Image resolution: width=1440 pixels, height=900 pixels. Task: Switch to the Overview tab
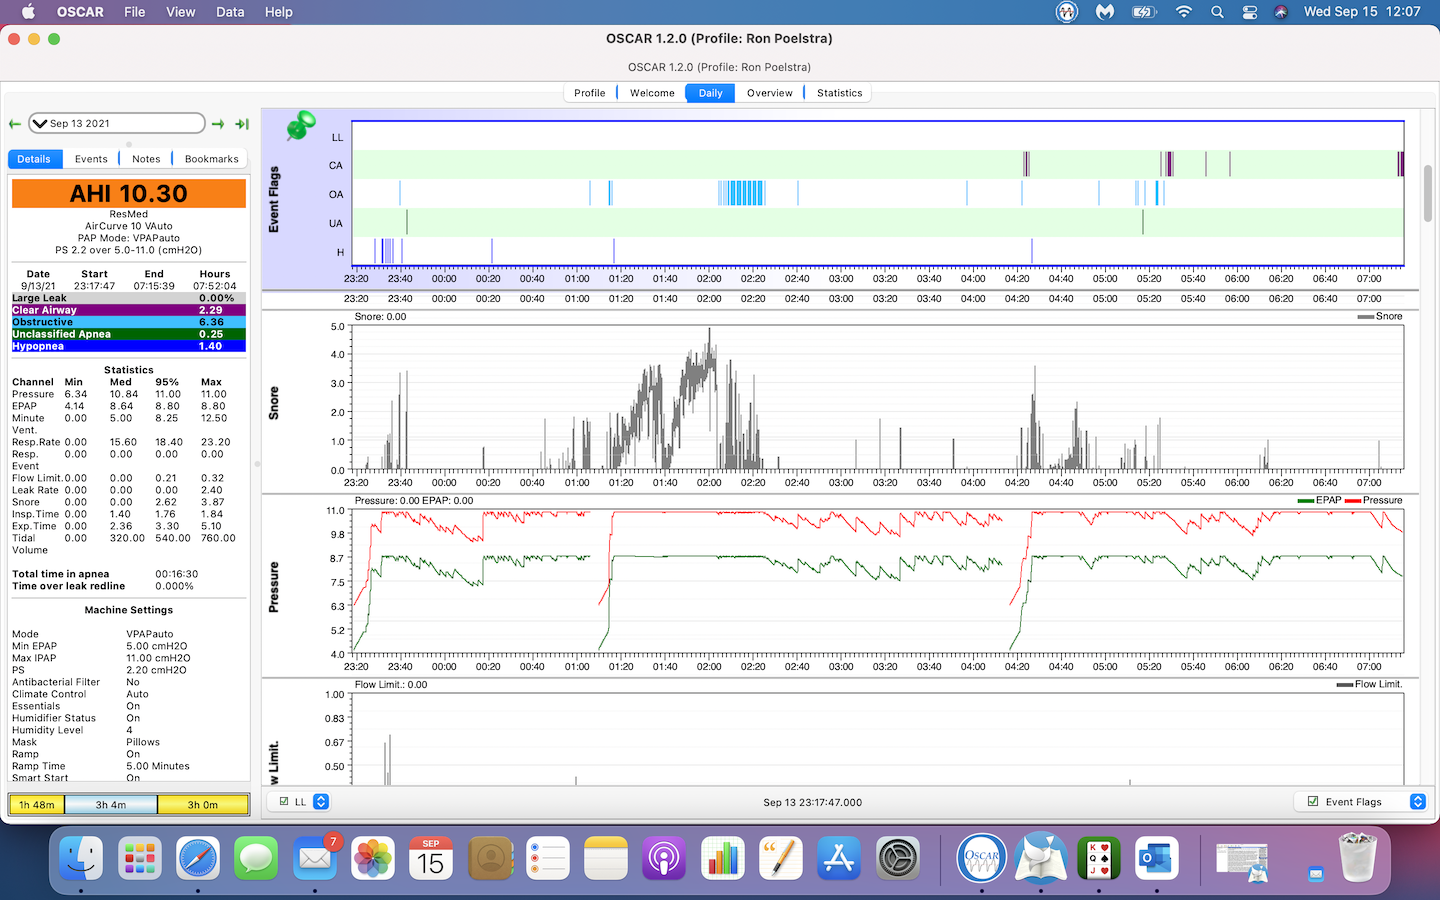[770, 93]
